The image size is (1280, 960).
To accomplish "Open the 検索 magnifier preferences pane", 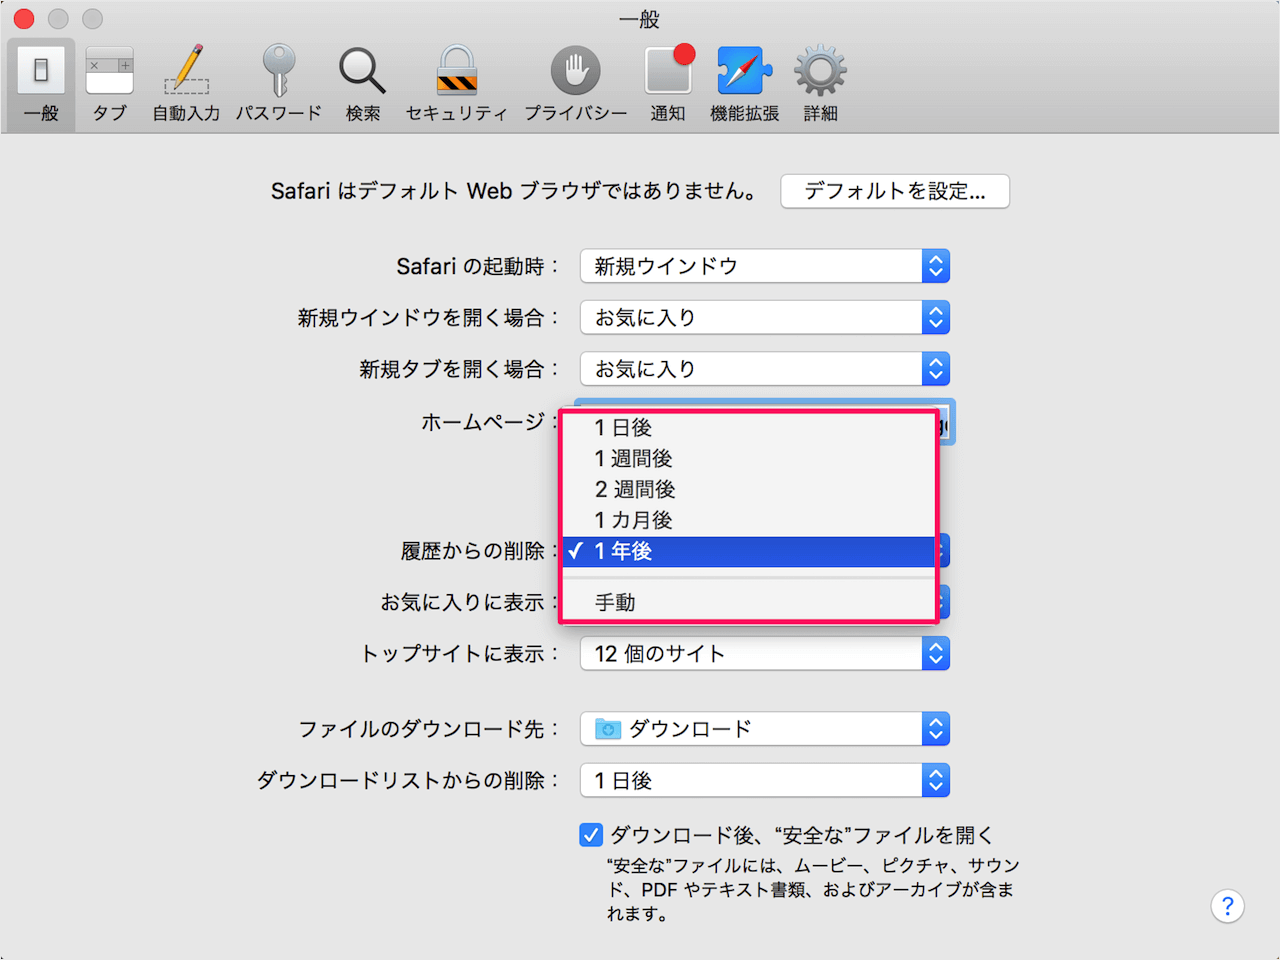I will pyautogui.click(x=362, y=86).
